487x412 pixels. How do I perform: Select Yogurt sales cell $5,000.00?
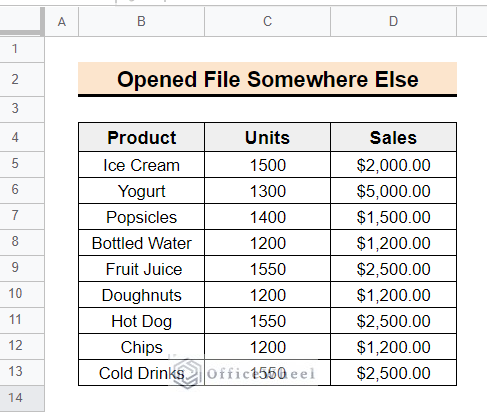(393, 191)
